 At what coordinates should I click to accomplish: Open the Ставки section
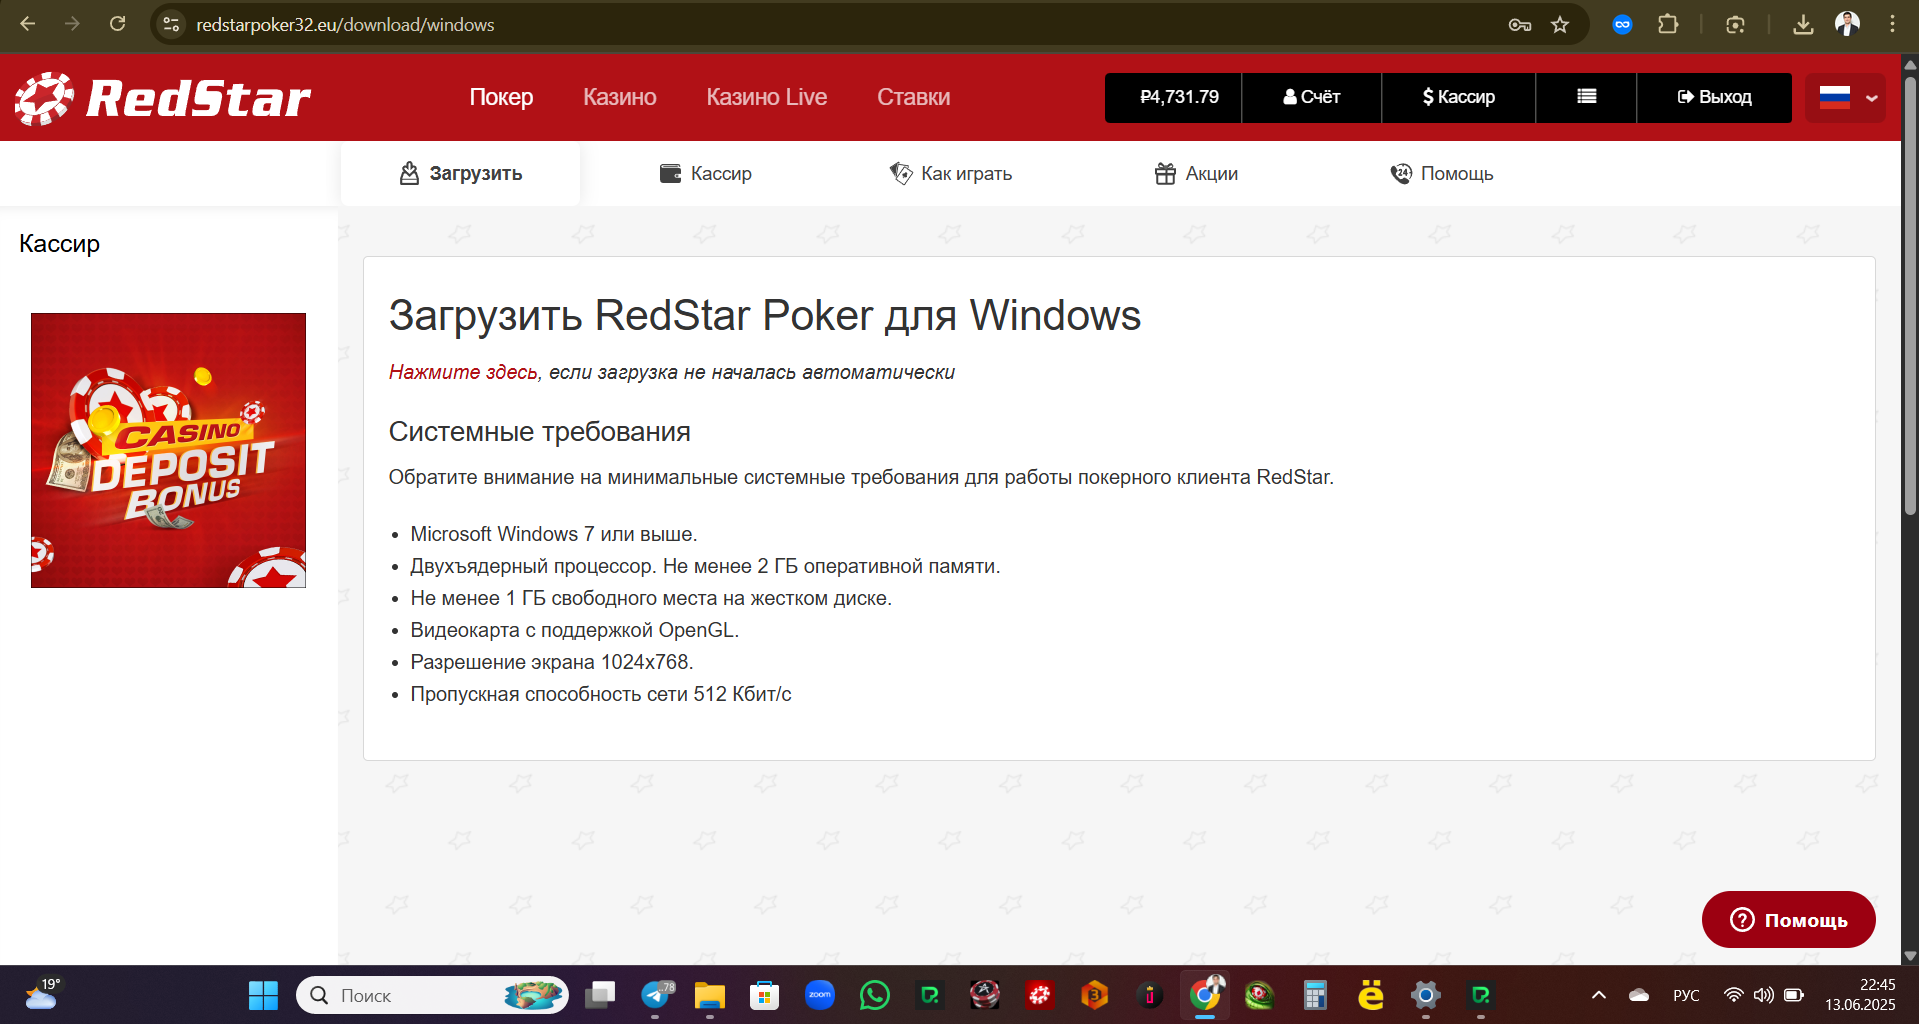pos(914,97)
